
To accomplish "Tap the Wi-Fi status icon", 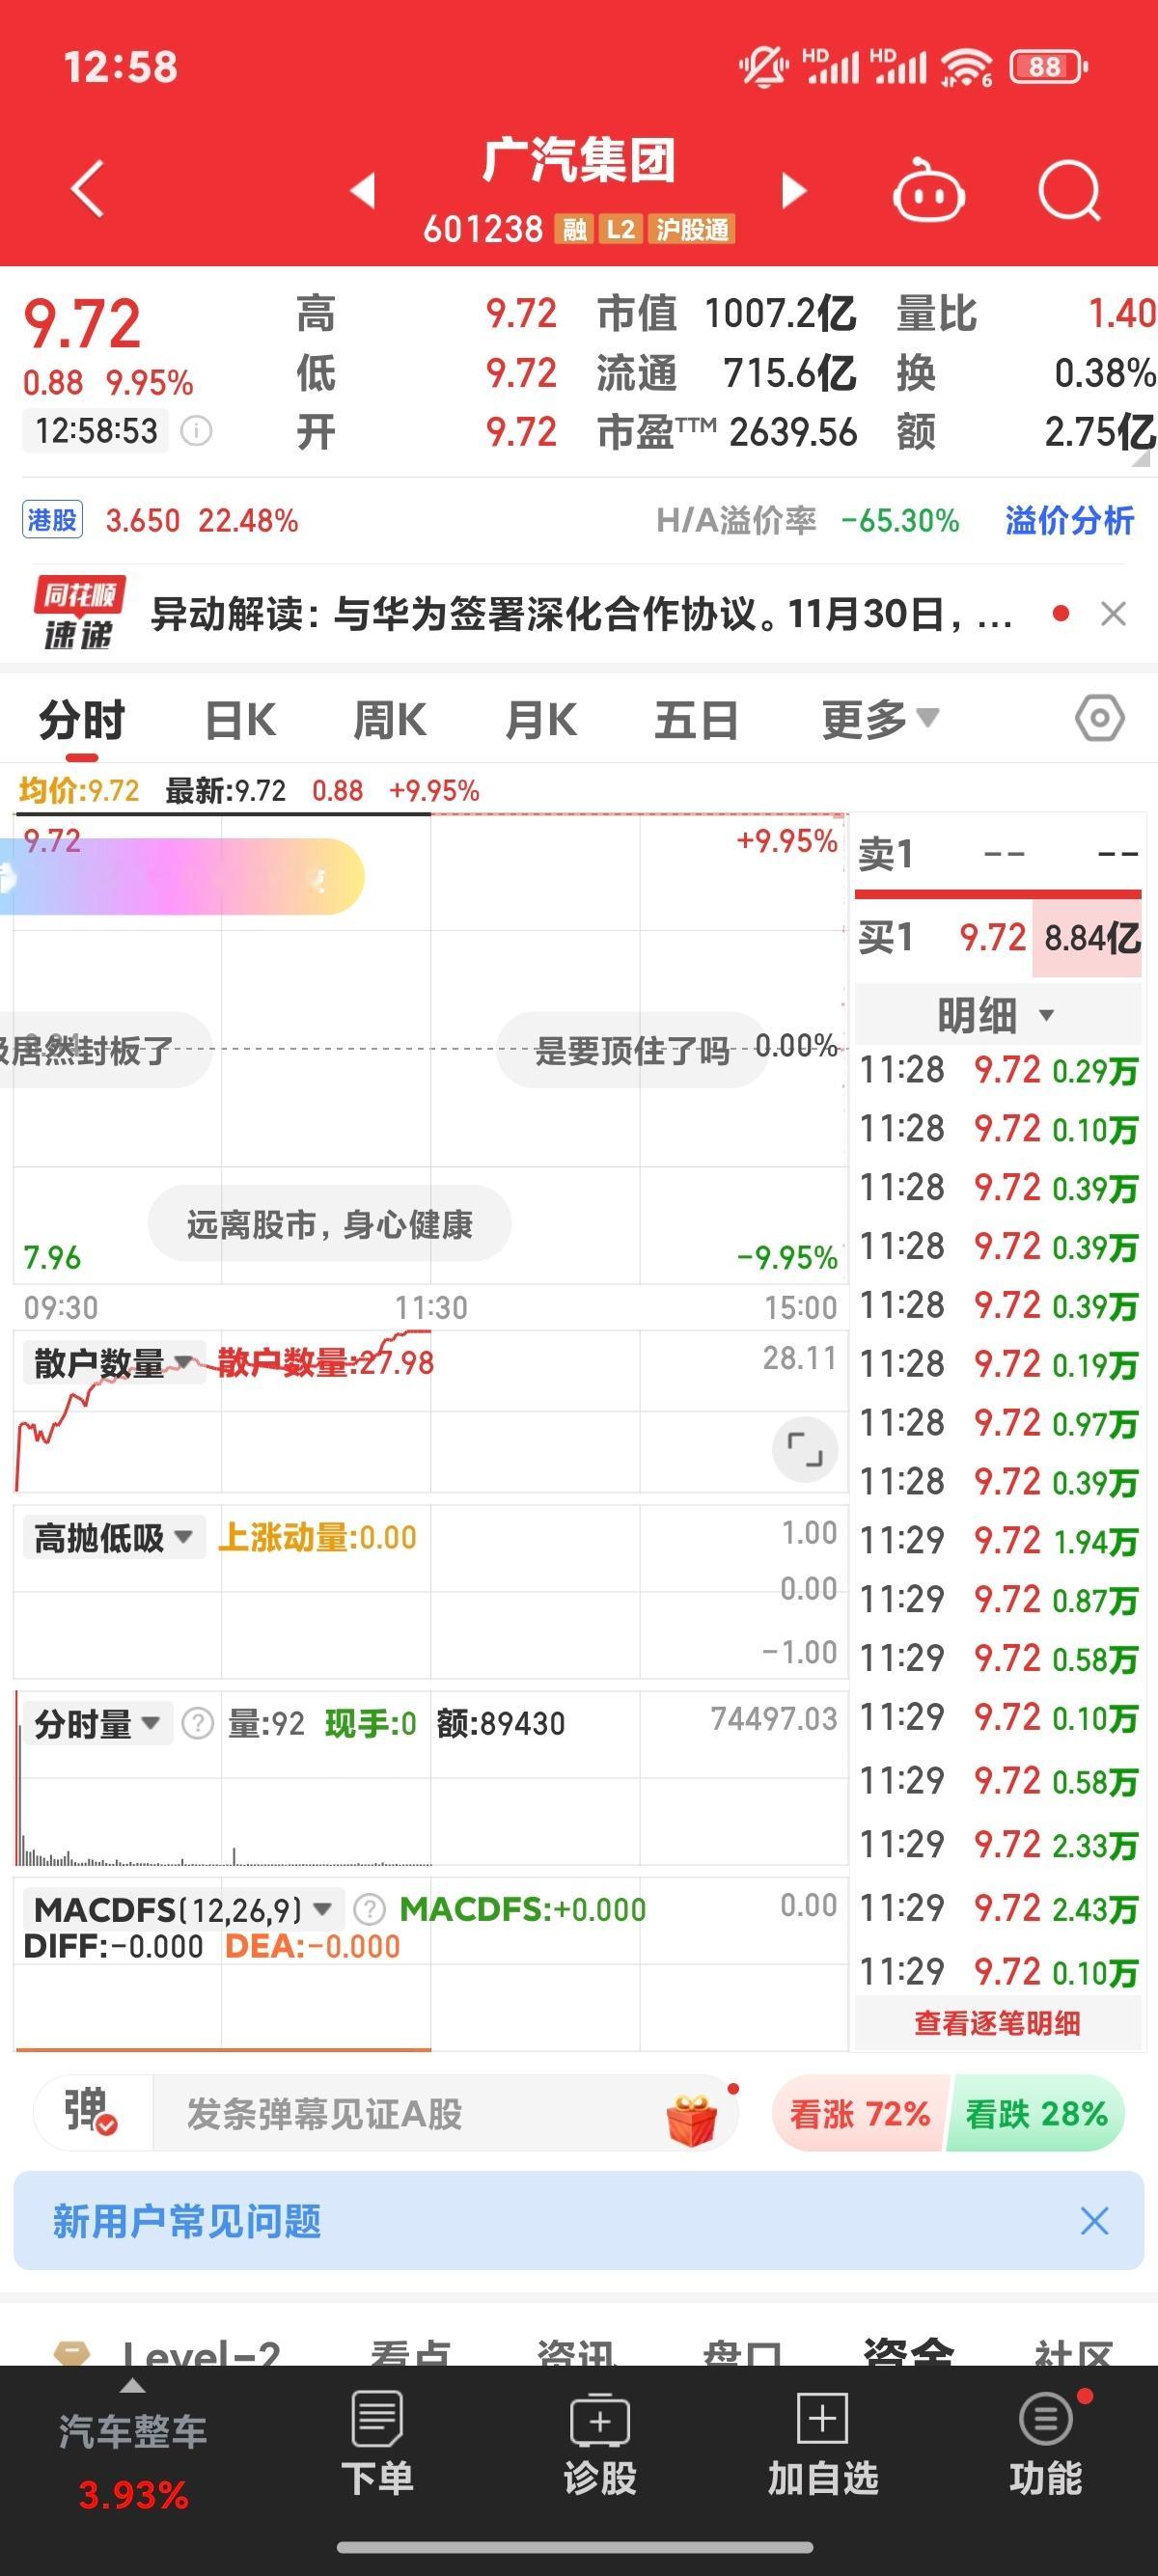I will [x=966, y=67].
